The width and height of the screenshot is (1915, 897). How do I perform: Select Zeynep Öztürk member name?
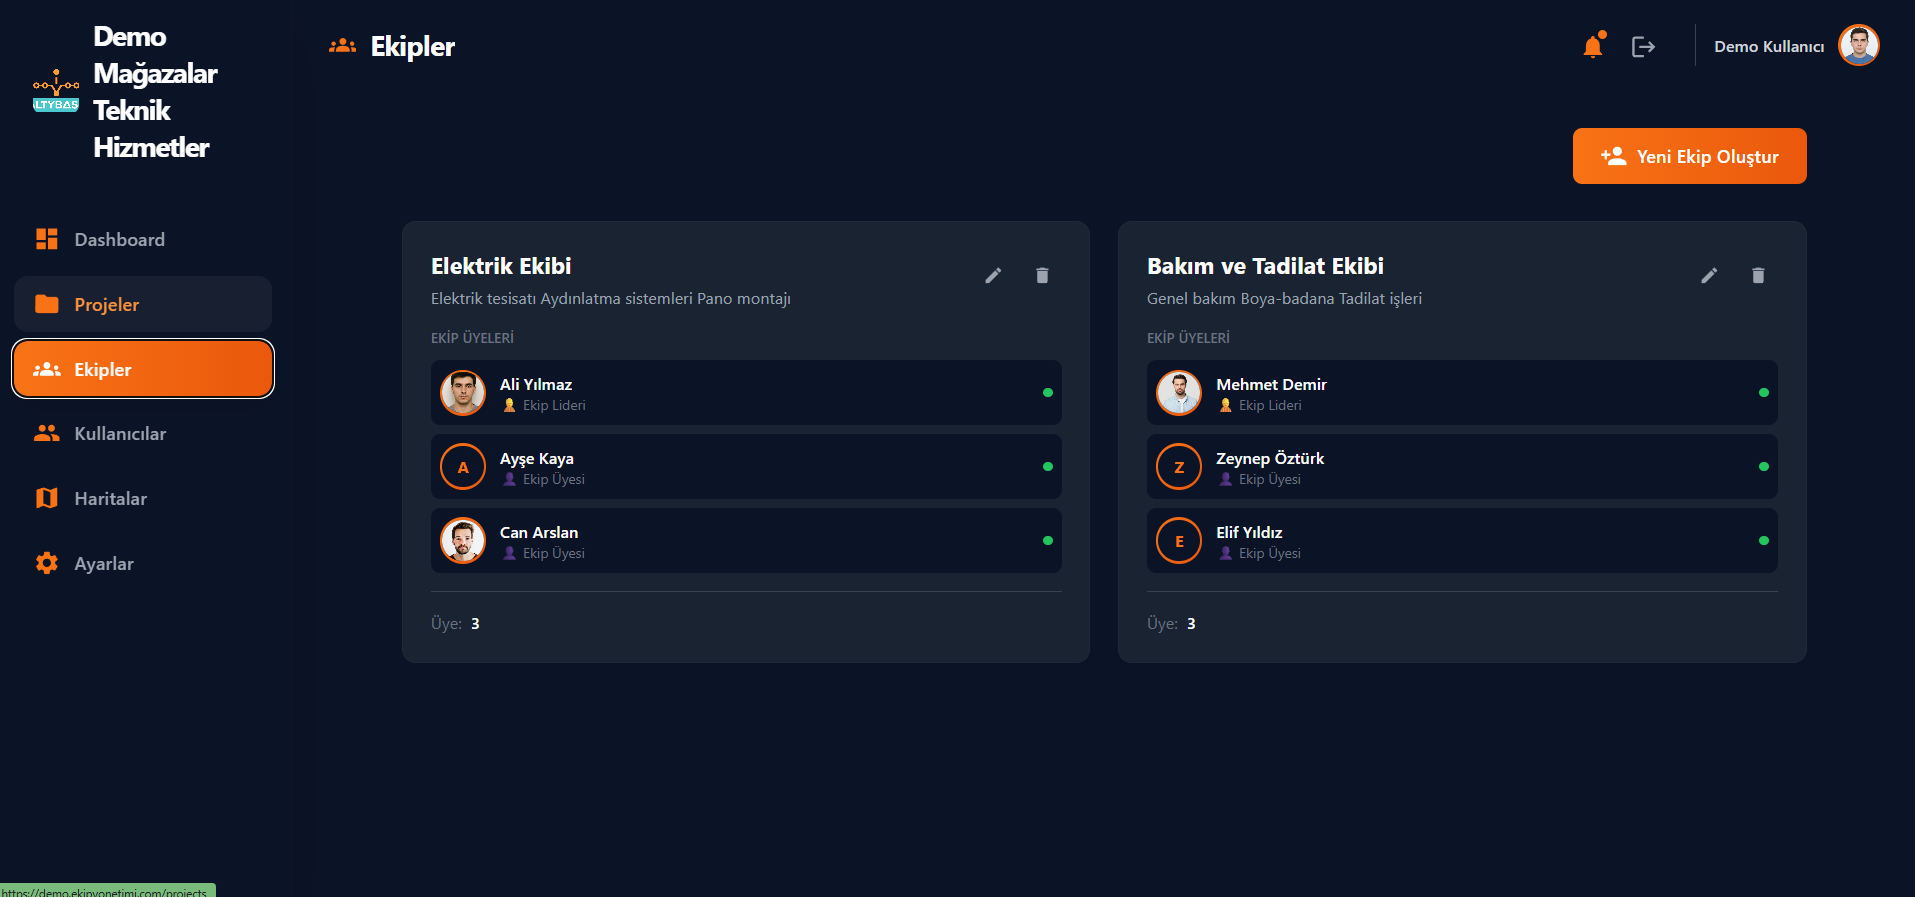point(1270,458)
